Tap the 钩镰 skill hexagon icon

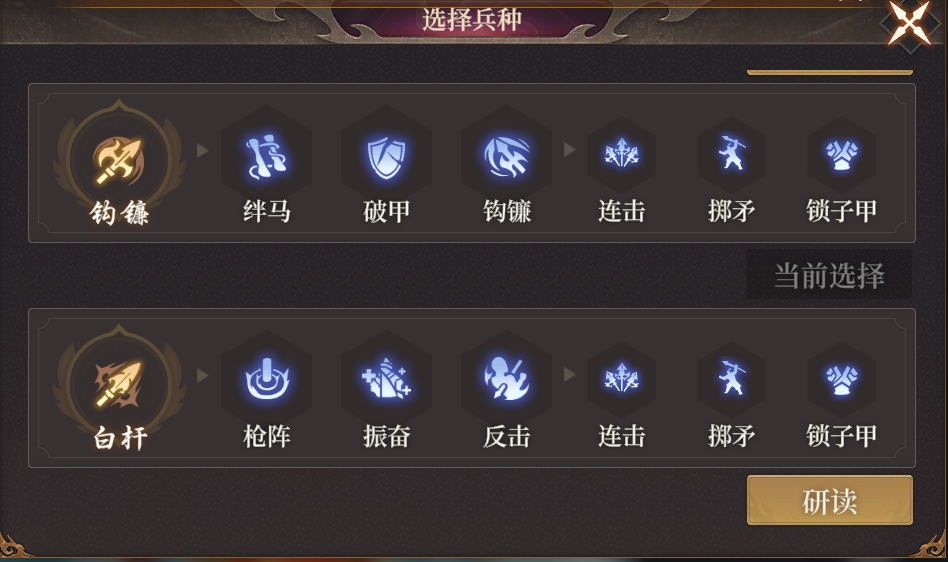coord(507,156)
